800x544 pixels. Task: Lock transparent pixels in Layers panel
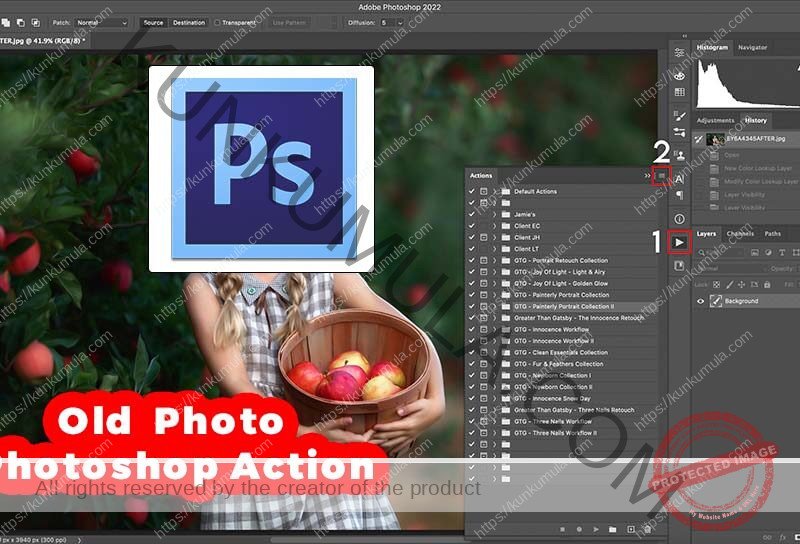pyautogui.click(x=716, y=285)
